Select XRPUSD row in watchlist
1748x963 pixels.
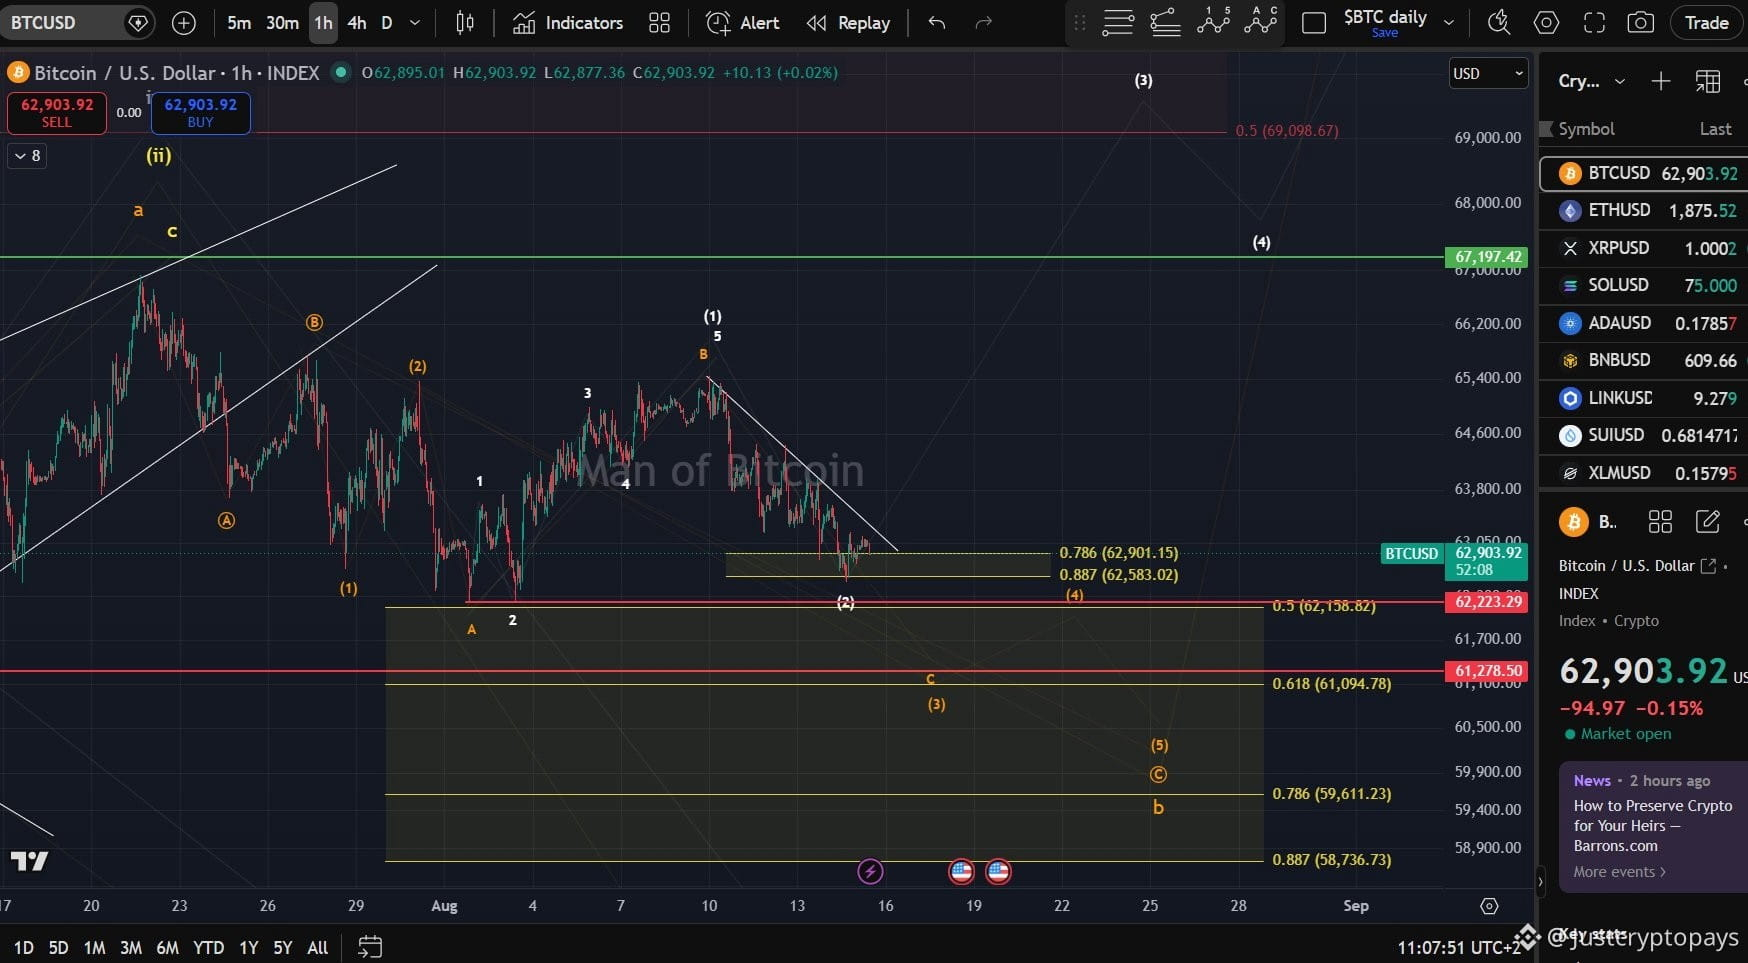point(1644,248)
